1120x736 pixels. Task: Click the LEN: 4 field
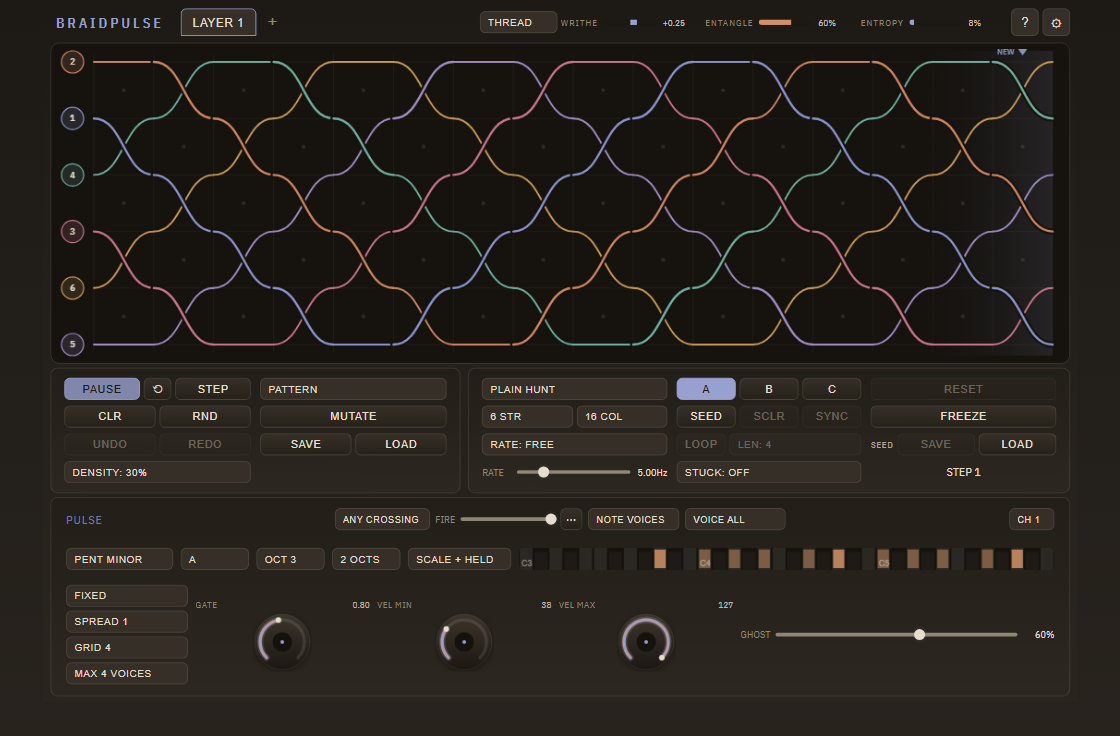(795, 444)
